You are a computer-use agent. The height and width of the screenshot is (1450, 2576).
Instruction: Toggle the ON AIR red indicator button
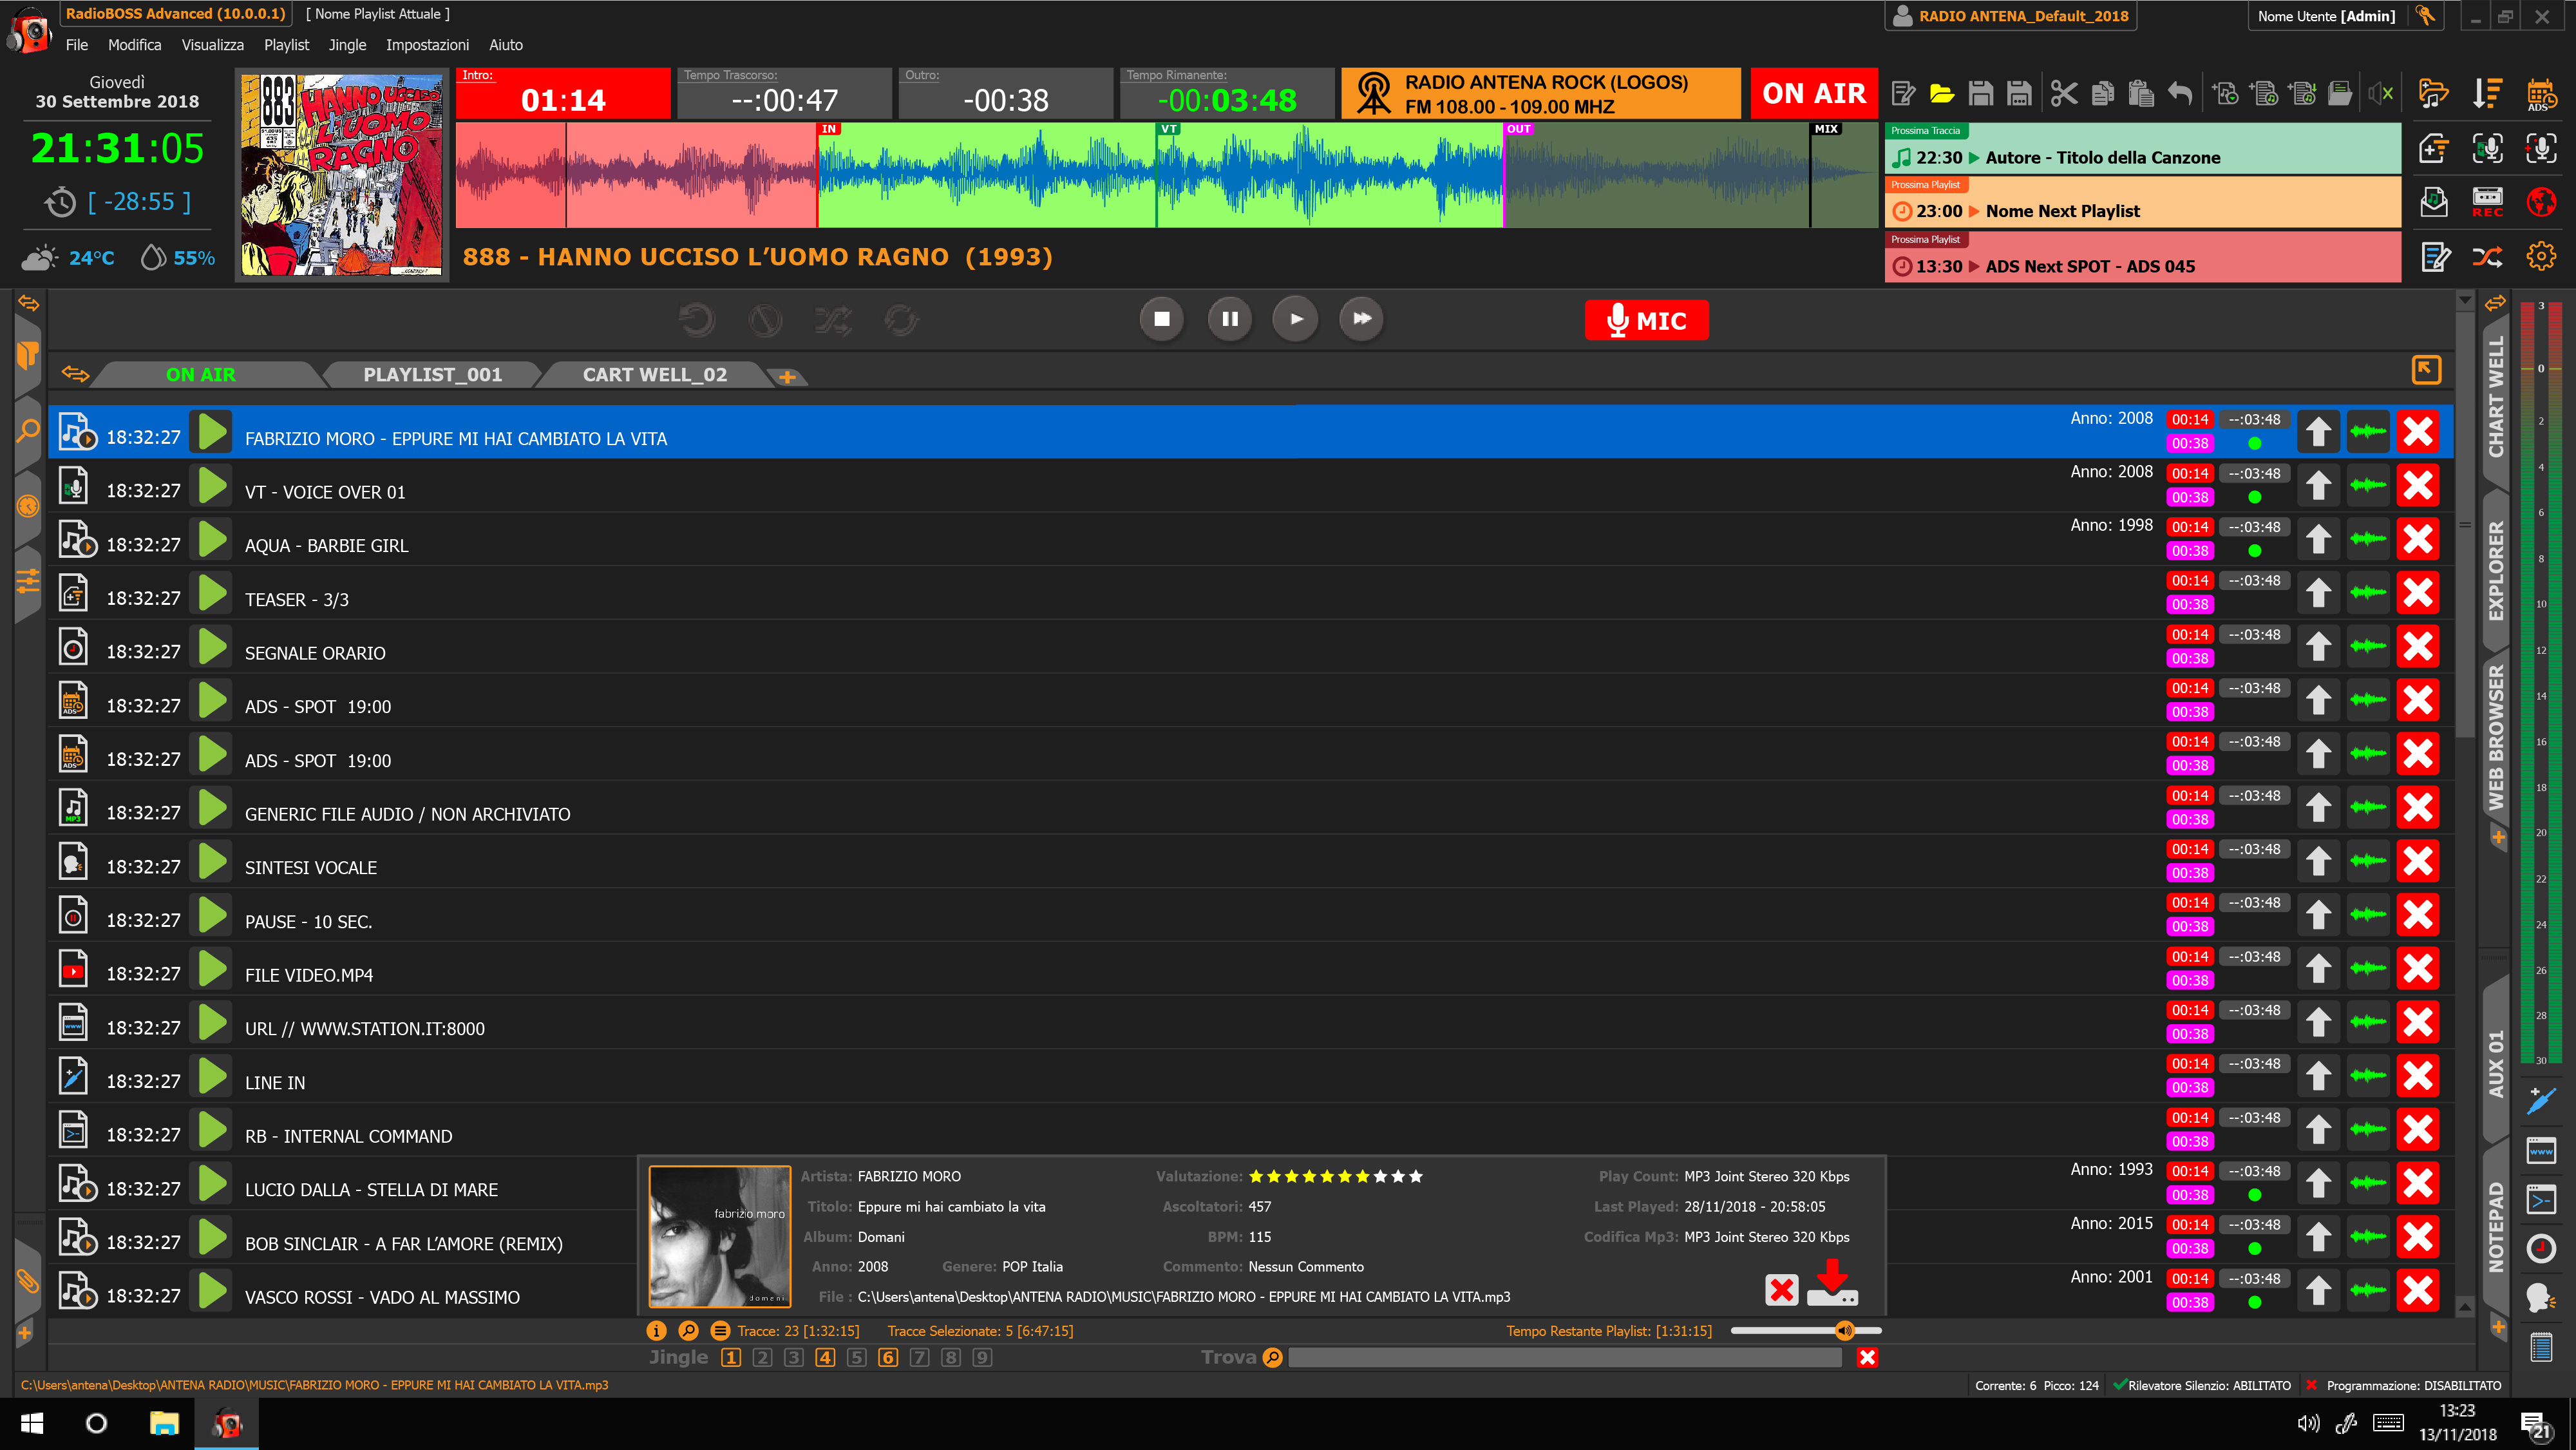(x=1813, y=93)
